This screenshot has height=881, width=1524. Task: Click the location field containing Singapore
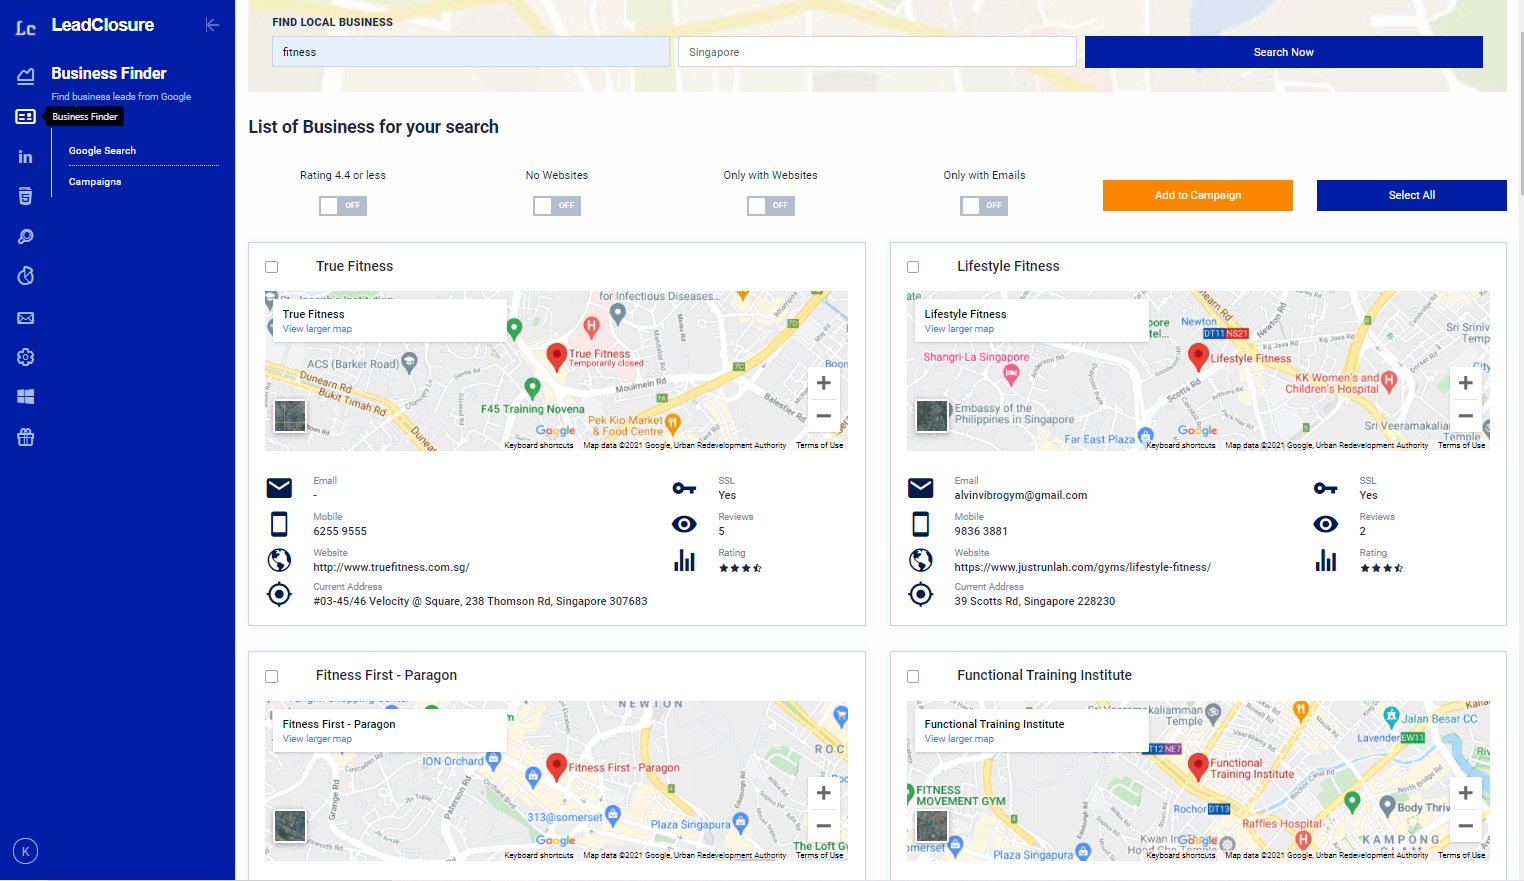[x=877, y=52]
